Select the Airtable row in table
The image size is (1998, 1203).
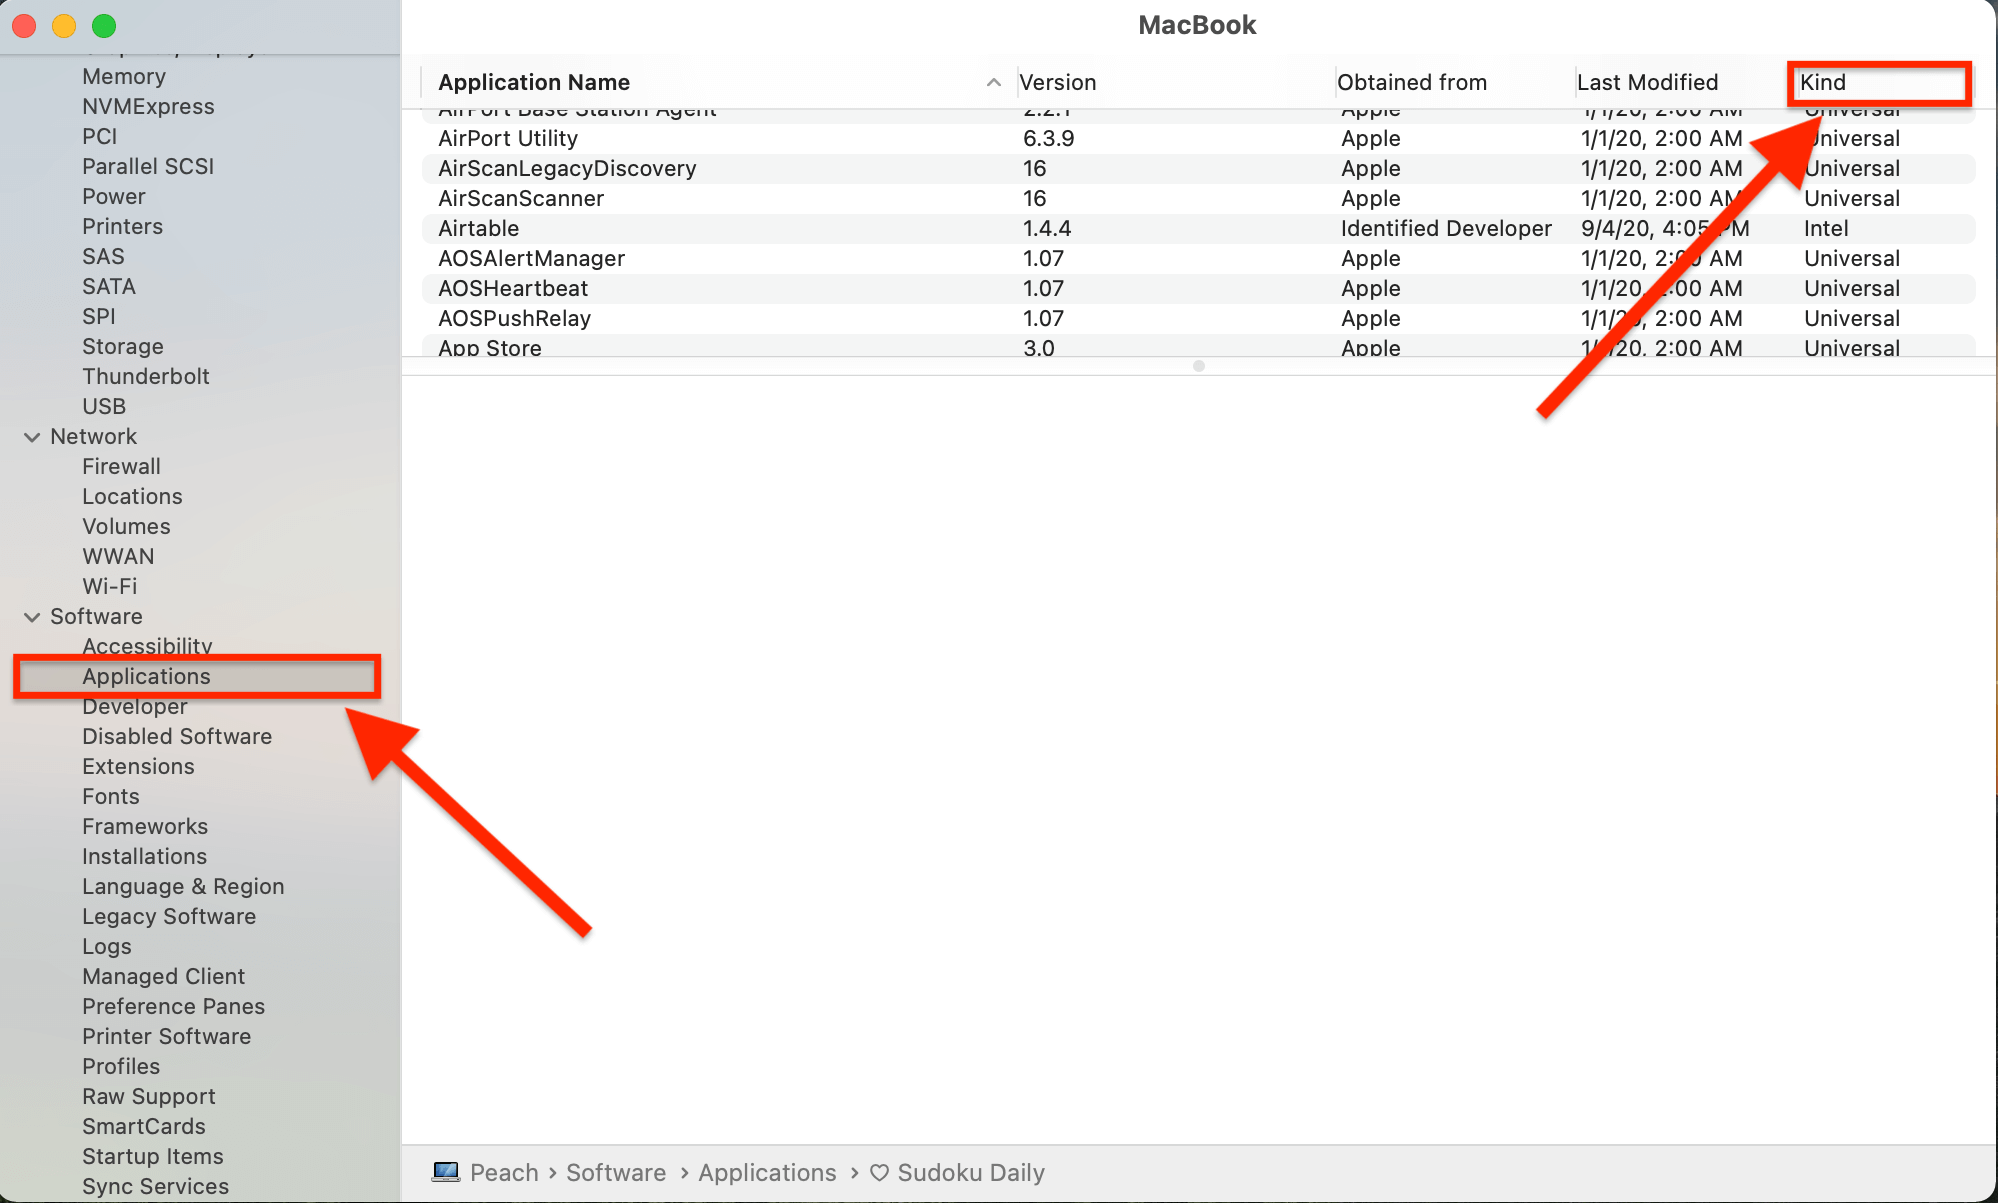point(479,229)
